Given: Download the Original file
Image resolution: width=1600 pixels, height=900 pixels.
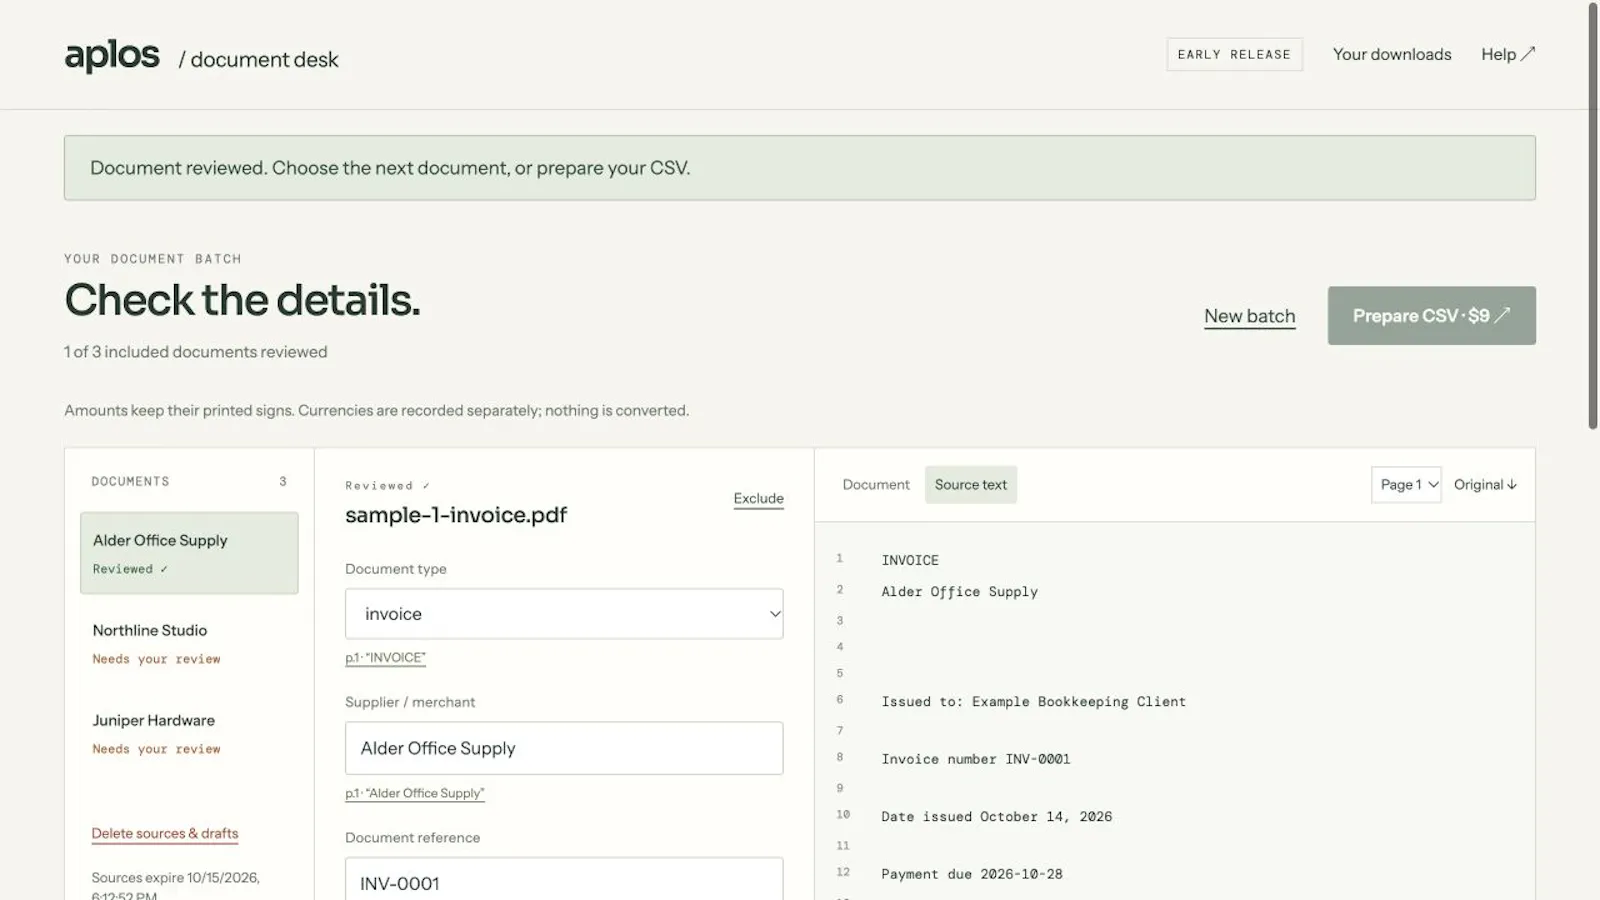Looking at the screenshot, I should tap(1485, 485).
